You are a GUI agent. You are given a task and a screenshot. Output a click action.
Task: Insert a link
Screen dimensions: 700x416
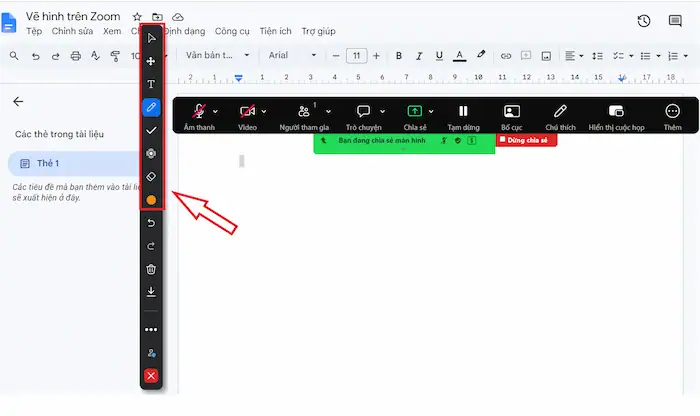pyautogui.click(x=506, y=56)
